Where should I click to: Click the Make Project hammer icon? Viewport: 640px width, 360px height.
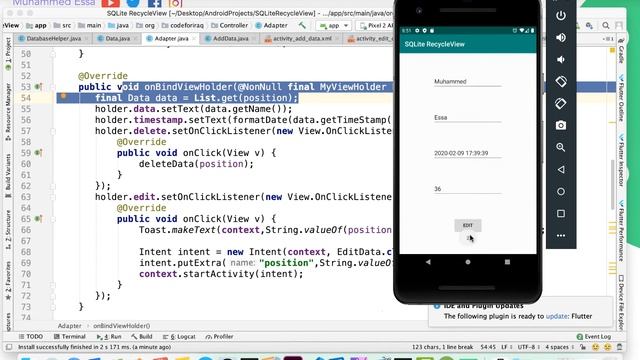(302, 25)
